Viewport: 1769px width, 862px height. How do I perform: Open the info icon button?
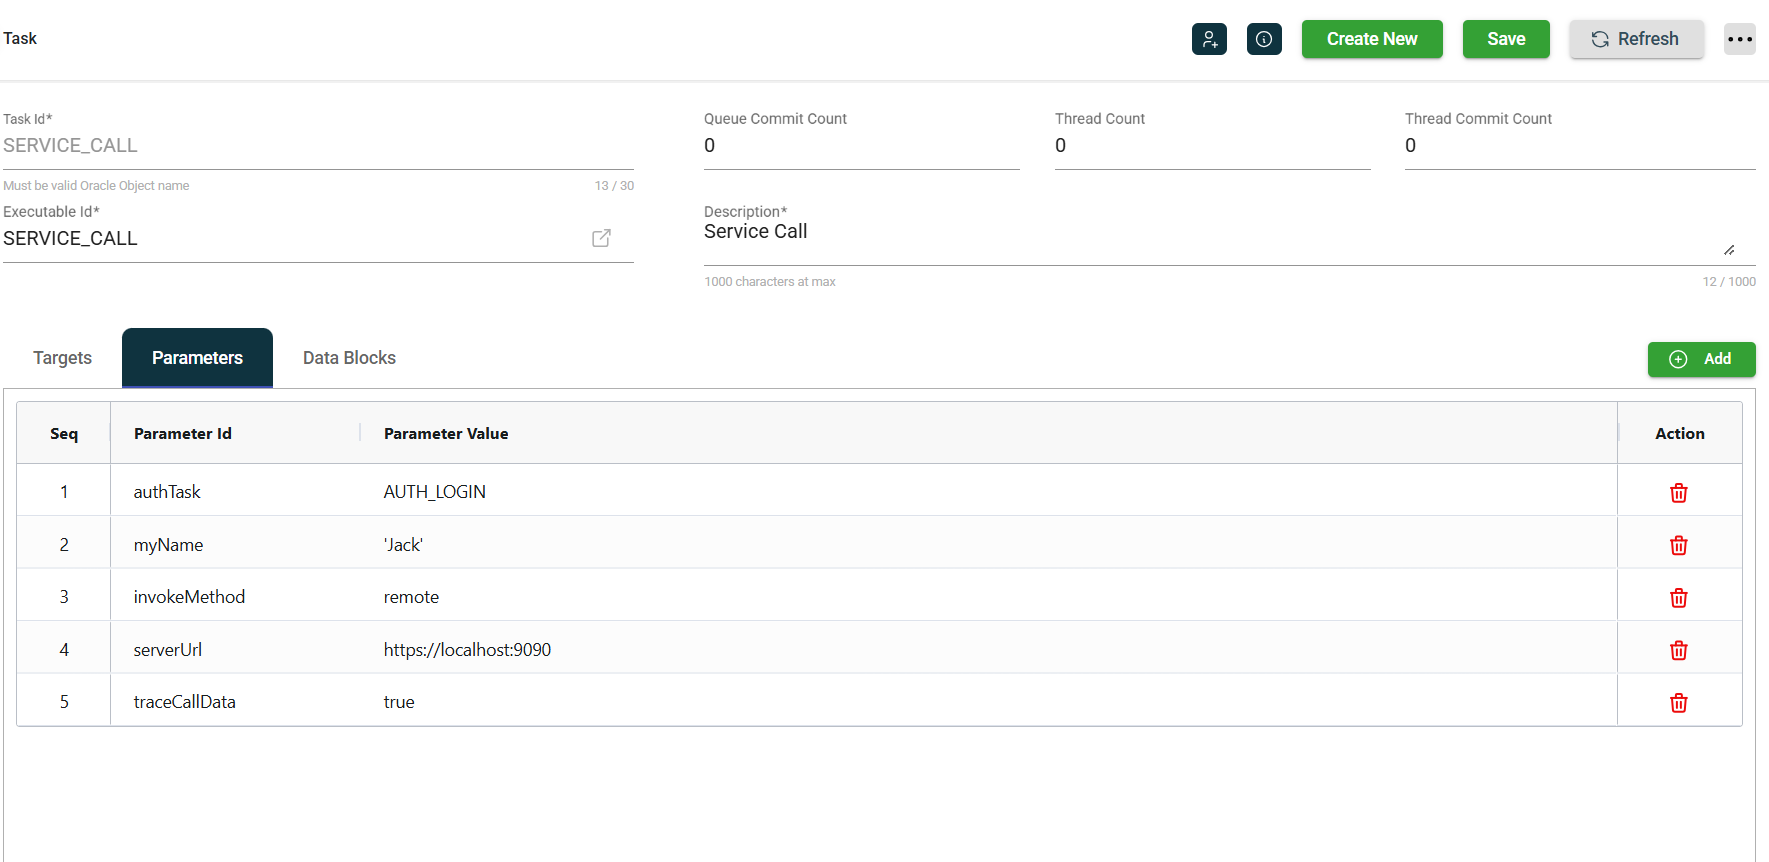pos(1264,39)
